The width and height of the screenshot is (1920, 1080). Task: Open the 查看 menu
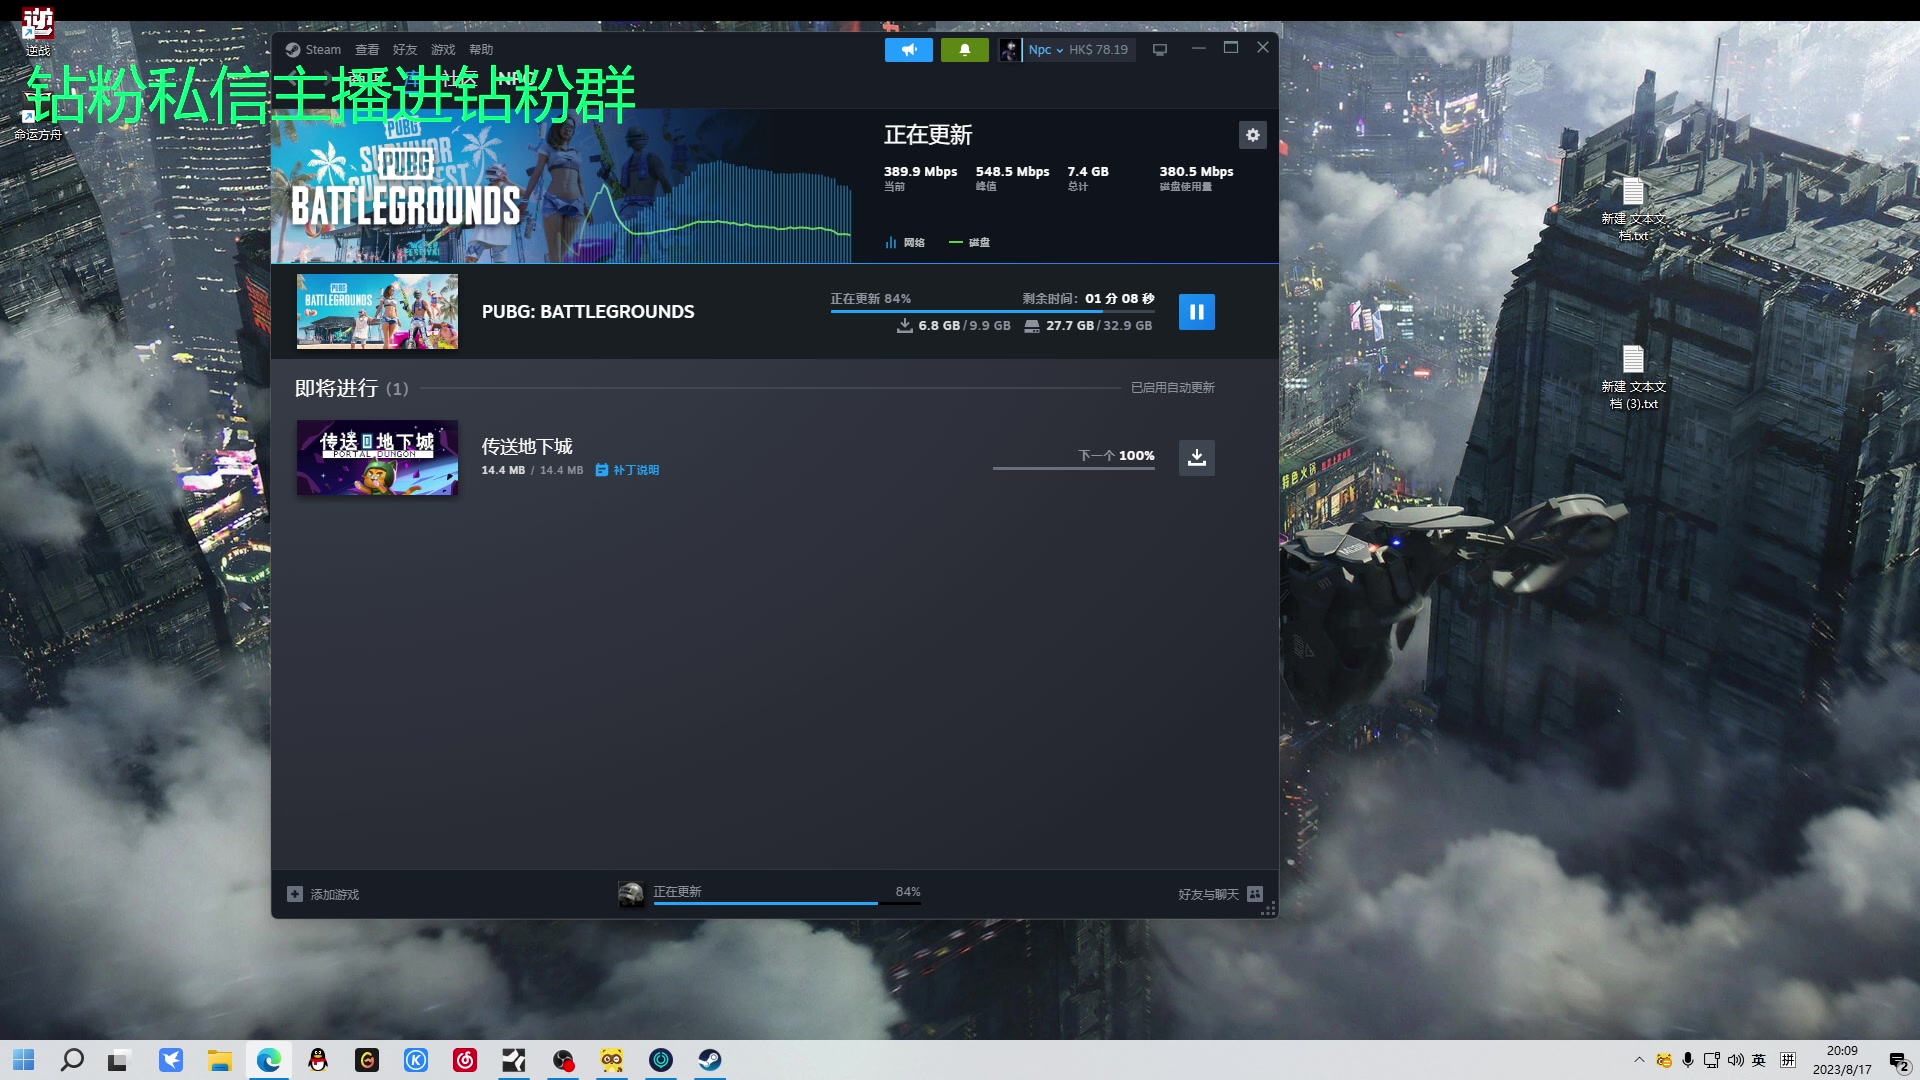pos(367,50)
